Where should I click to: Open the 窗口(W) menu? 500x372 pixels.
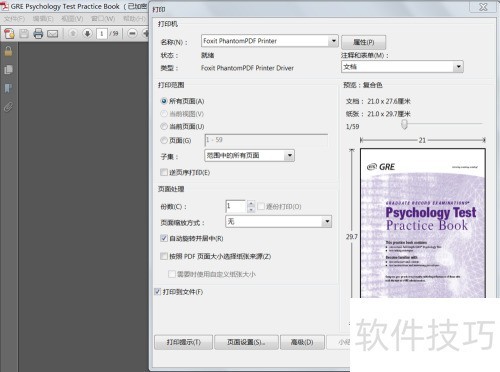(x=103, y=18)
